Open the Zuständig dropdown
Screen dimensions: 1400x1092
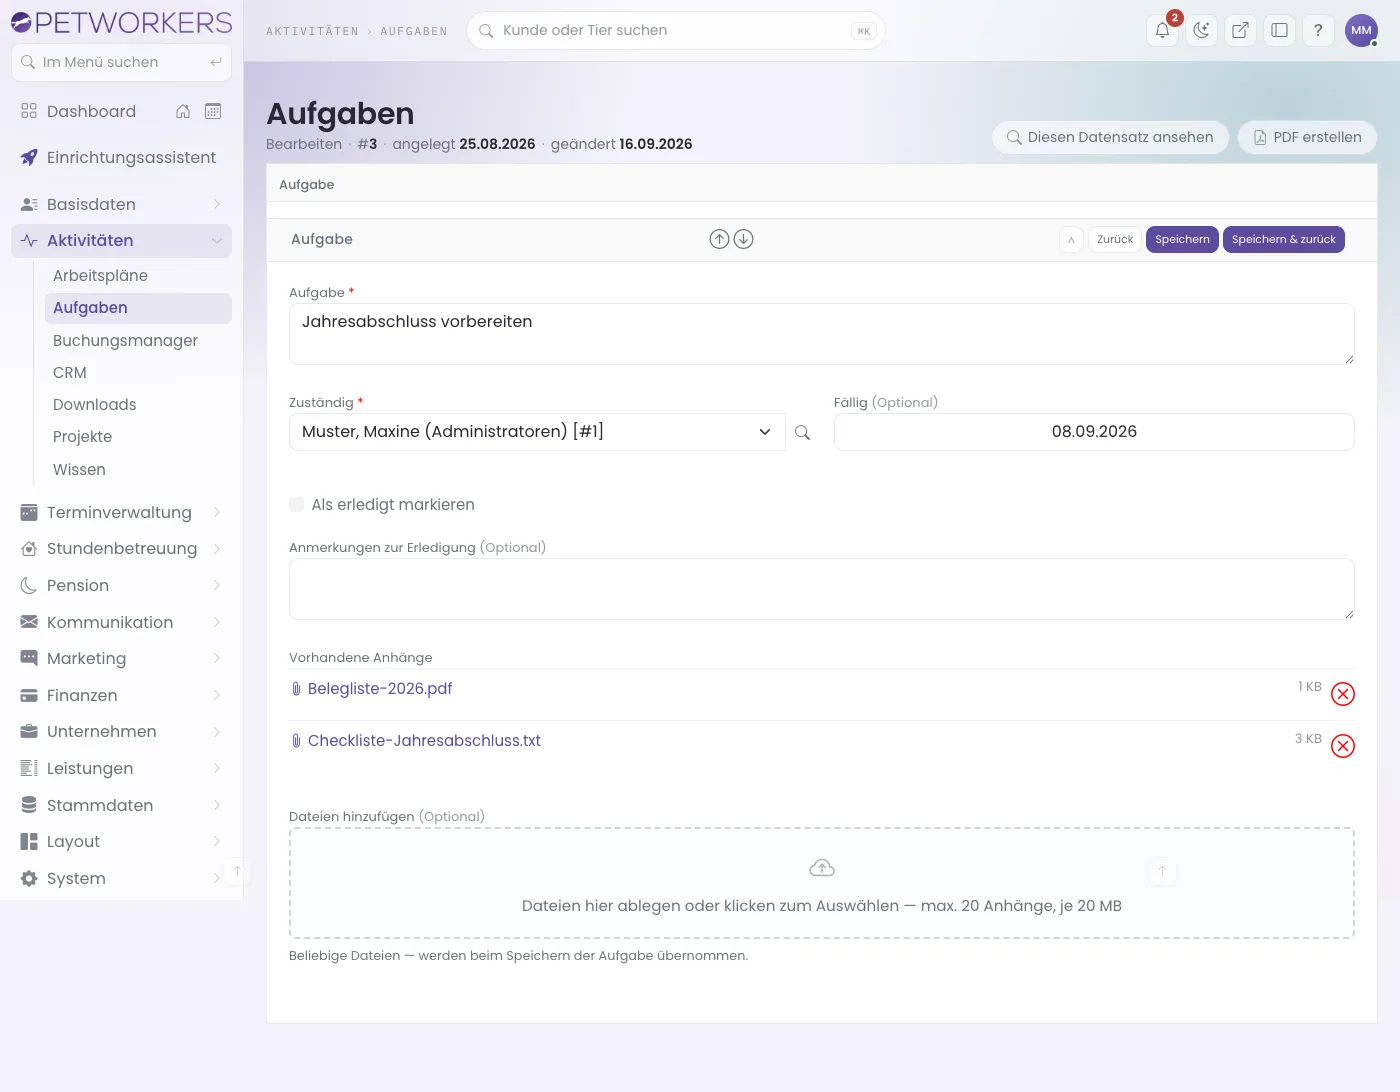(x=537, y=432)
